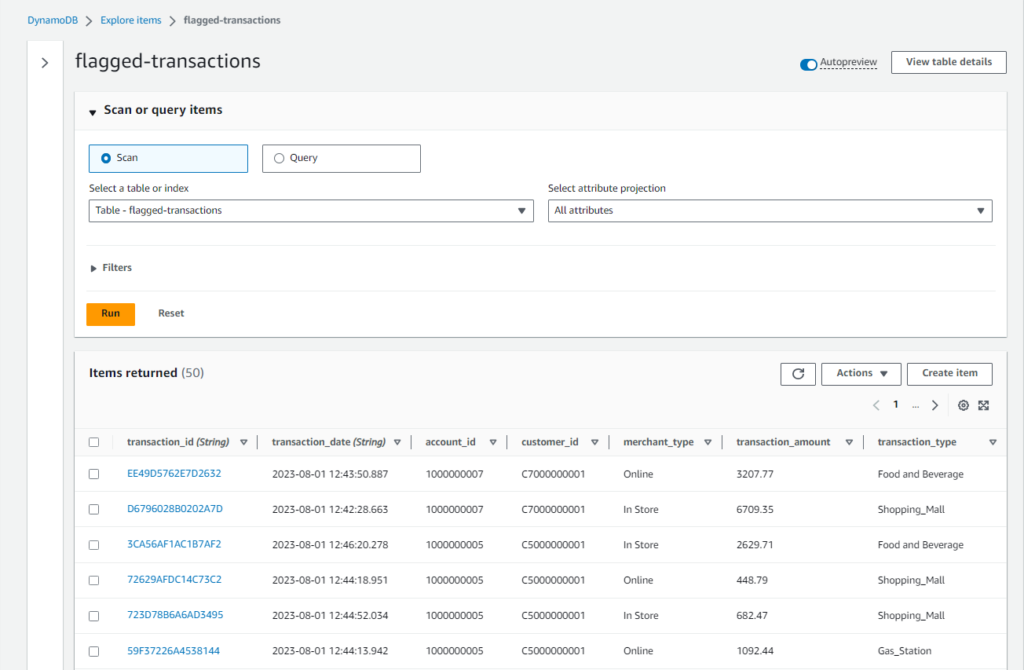Enter fullscreen view of results table
Screen dimensions: 1024x670
pyautogui.click(x=983, y=405)
